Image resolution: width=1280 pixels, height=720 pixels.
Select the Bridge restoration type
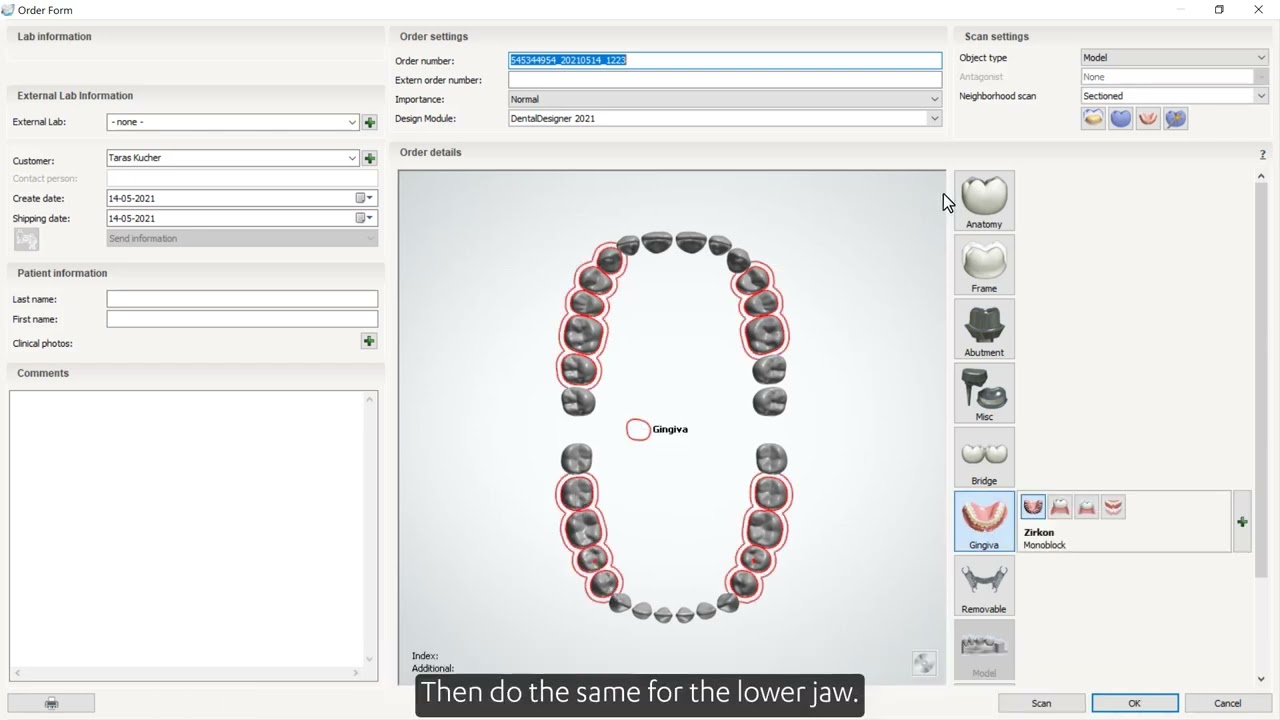984,456
